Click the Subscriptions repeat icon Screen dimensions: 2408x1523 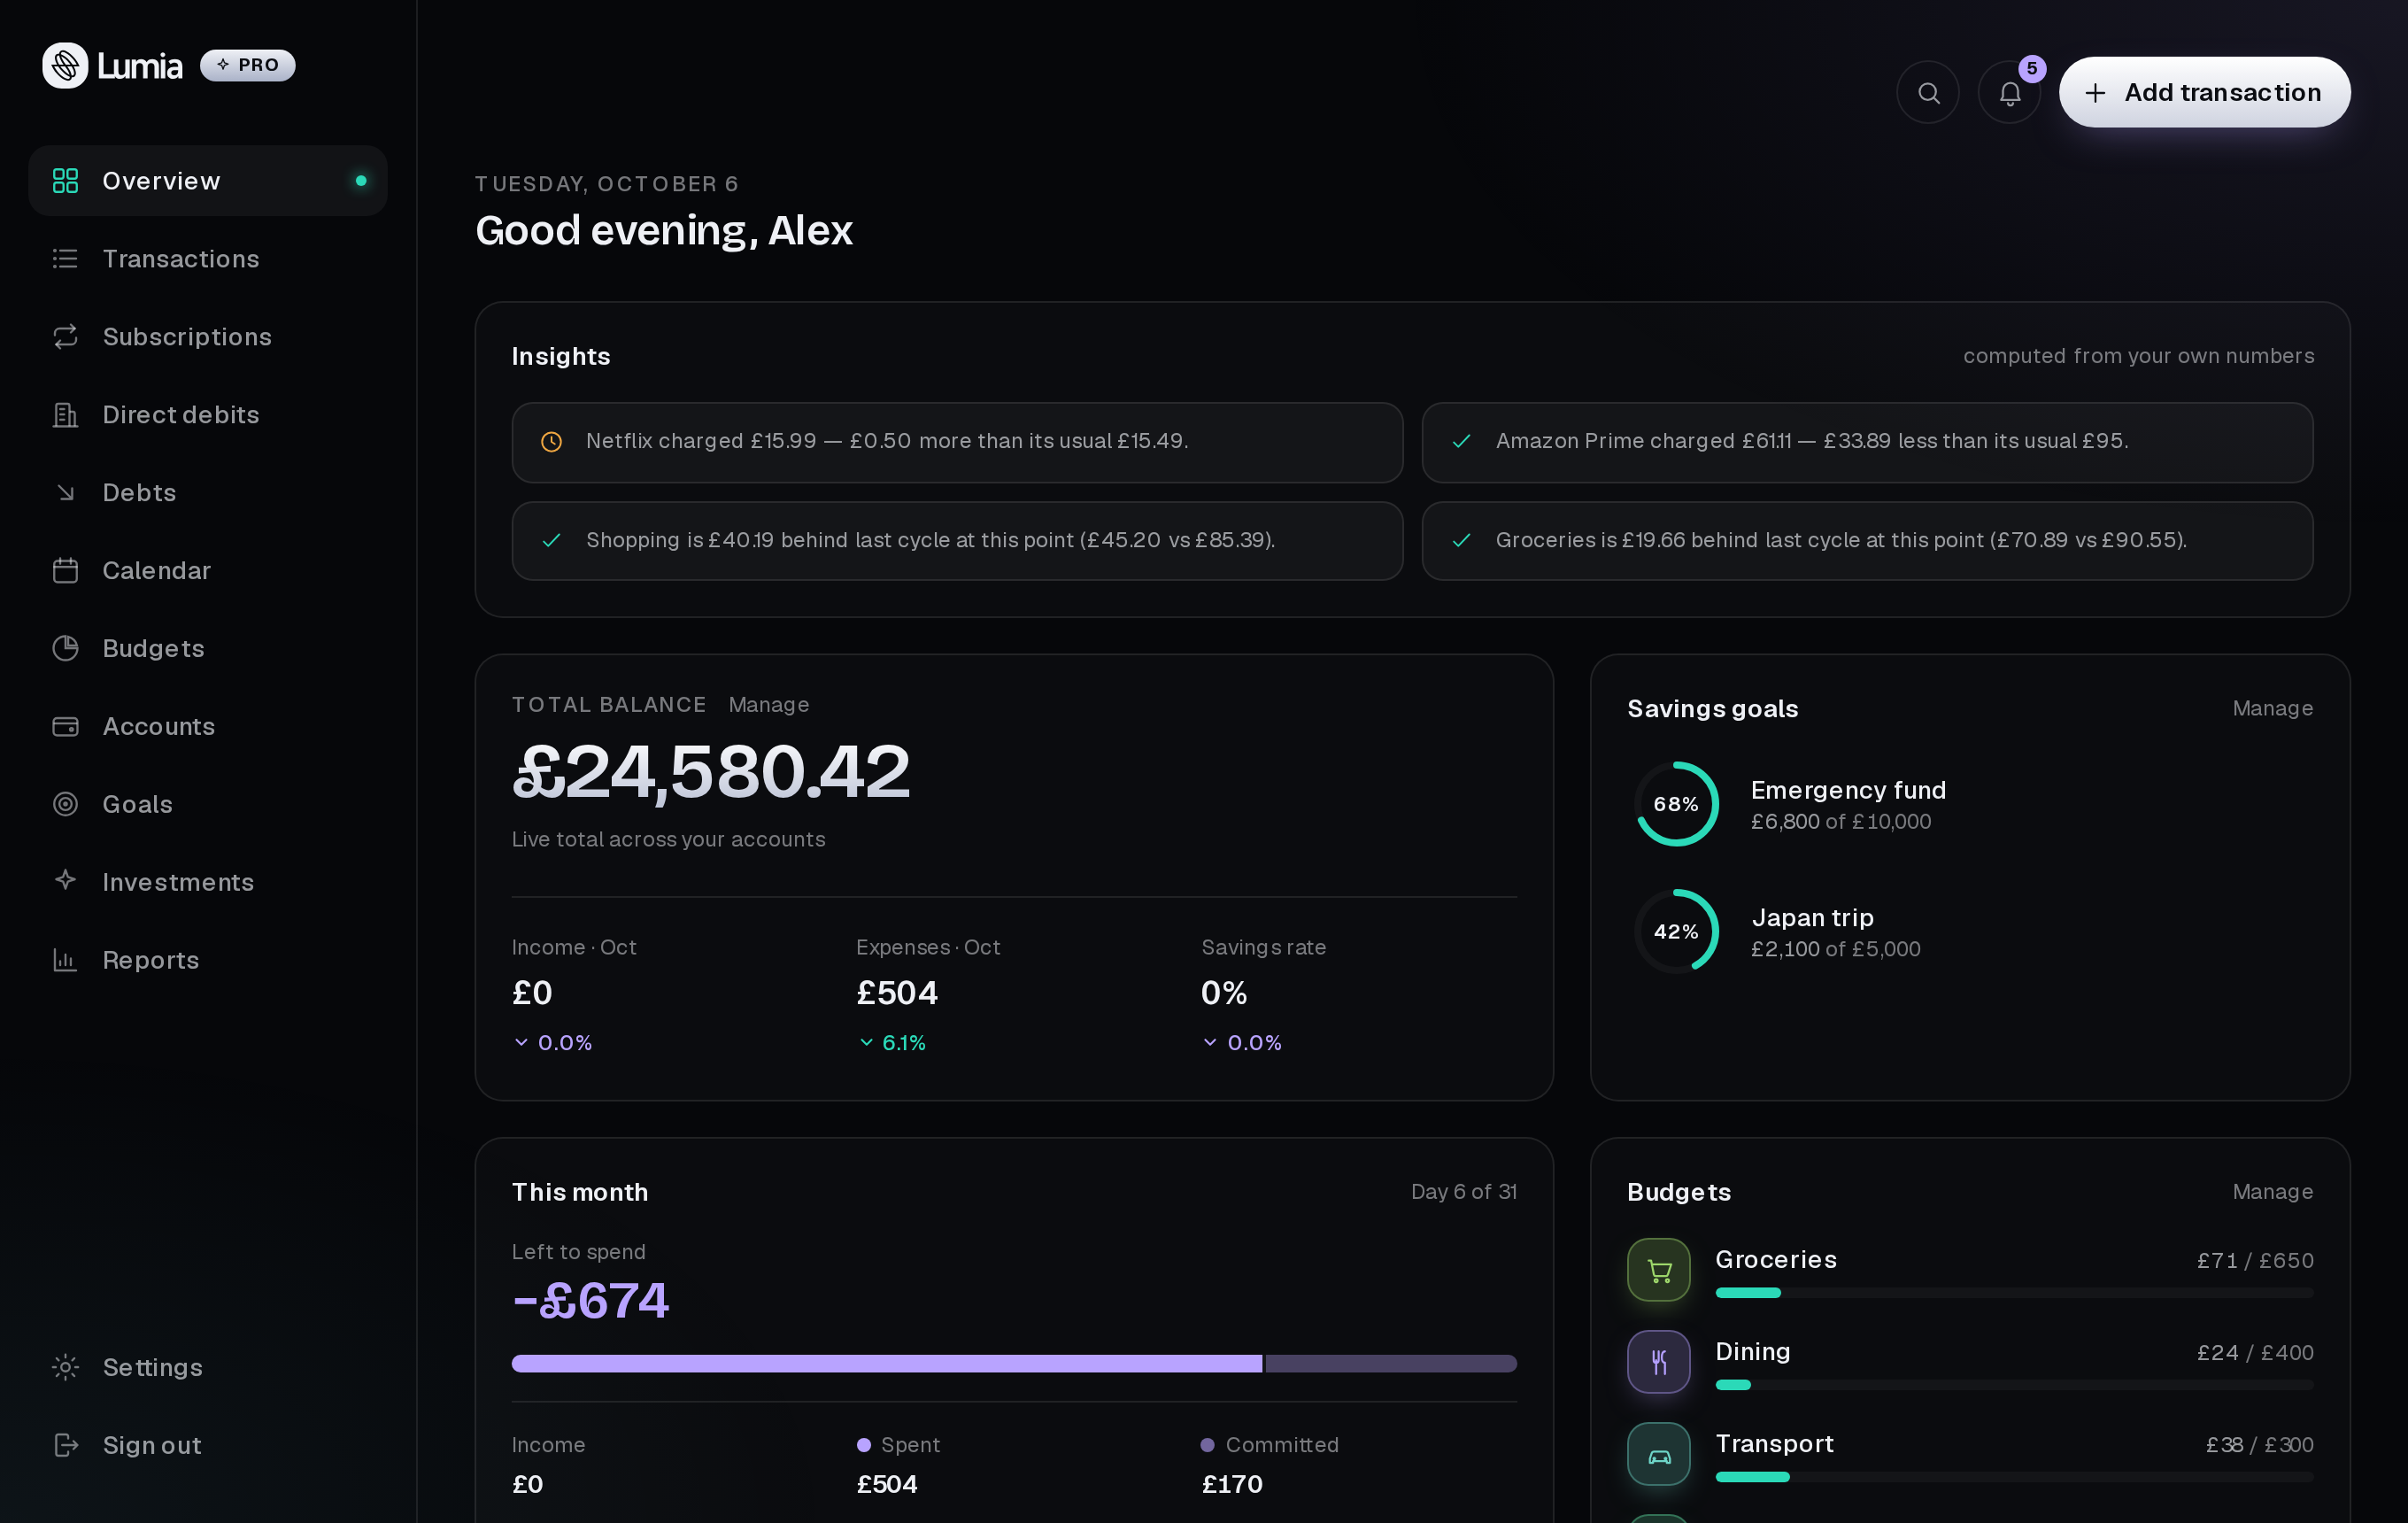(x=65, y=337)
